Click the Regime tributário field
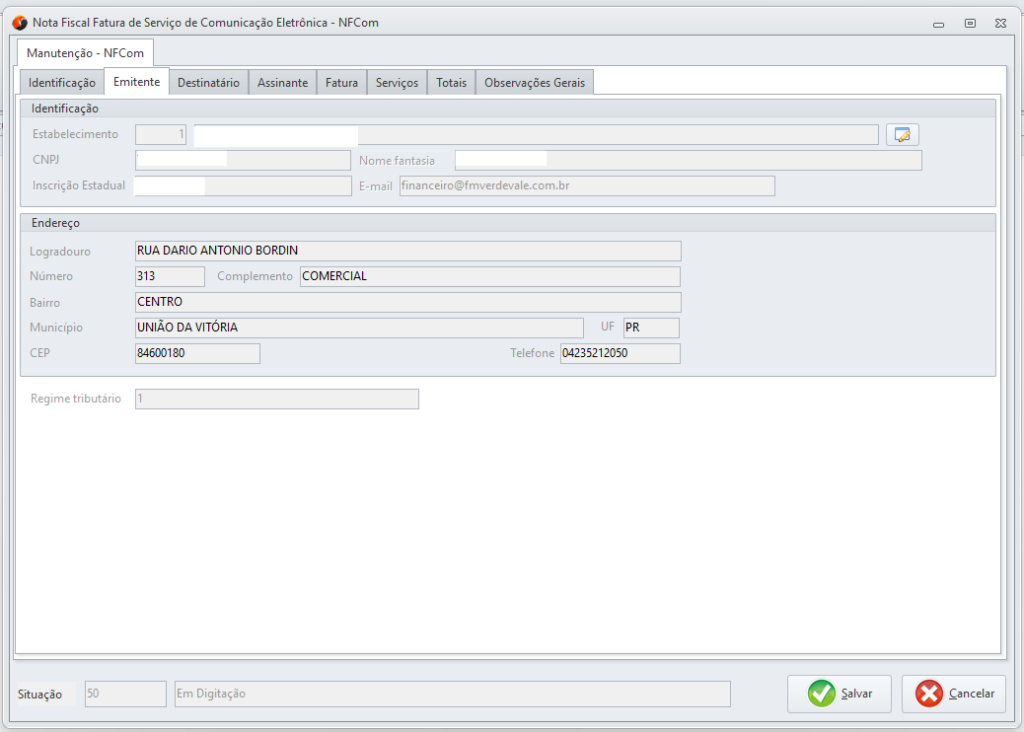This screenshot has height=732, width=1024. coord(276,399)
